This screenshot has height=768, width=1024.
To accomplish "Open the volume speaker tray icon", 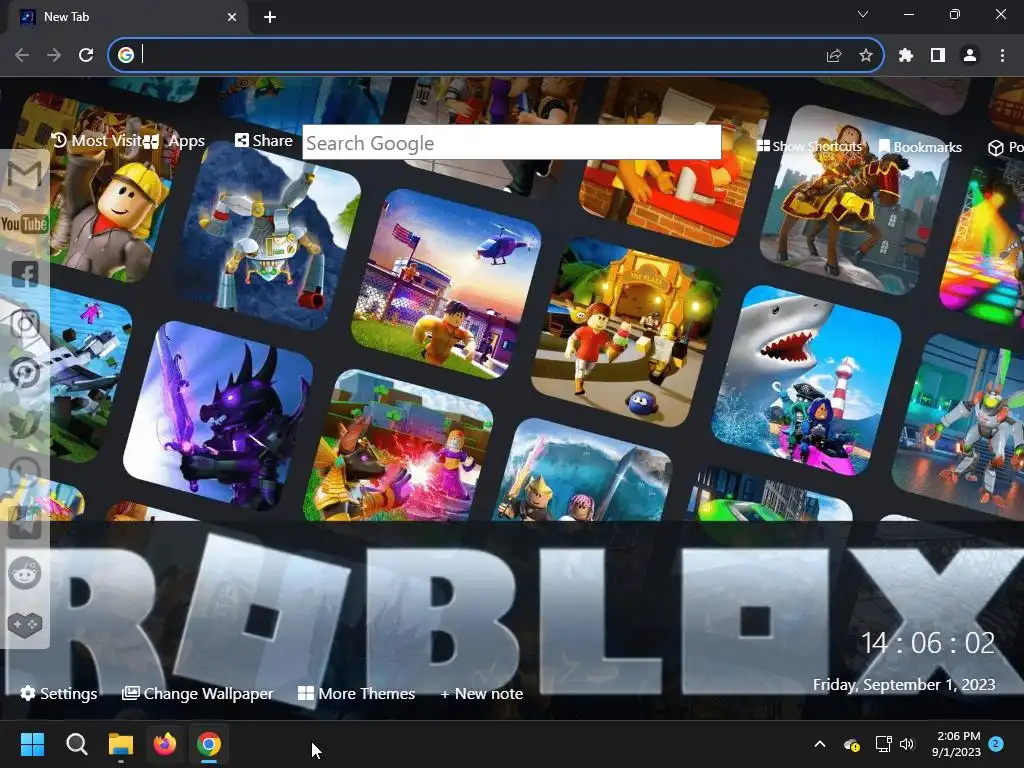I will click(x=906, y=744).
